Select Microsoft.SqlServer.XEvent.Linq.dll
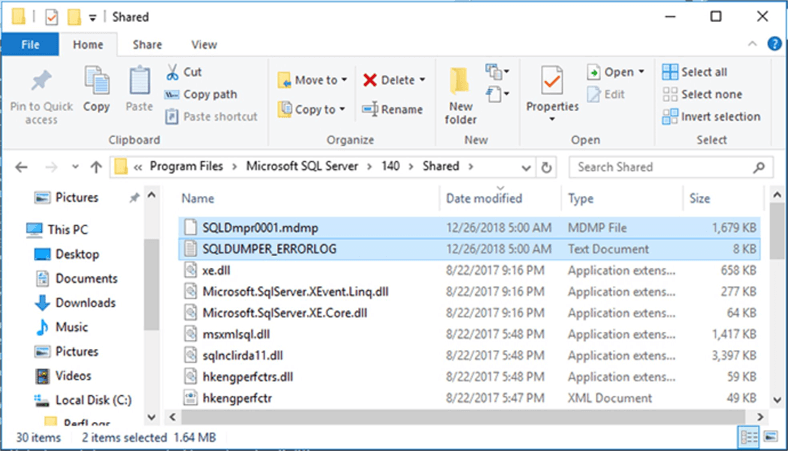 pos(469,292)
